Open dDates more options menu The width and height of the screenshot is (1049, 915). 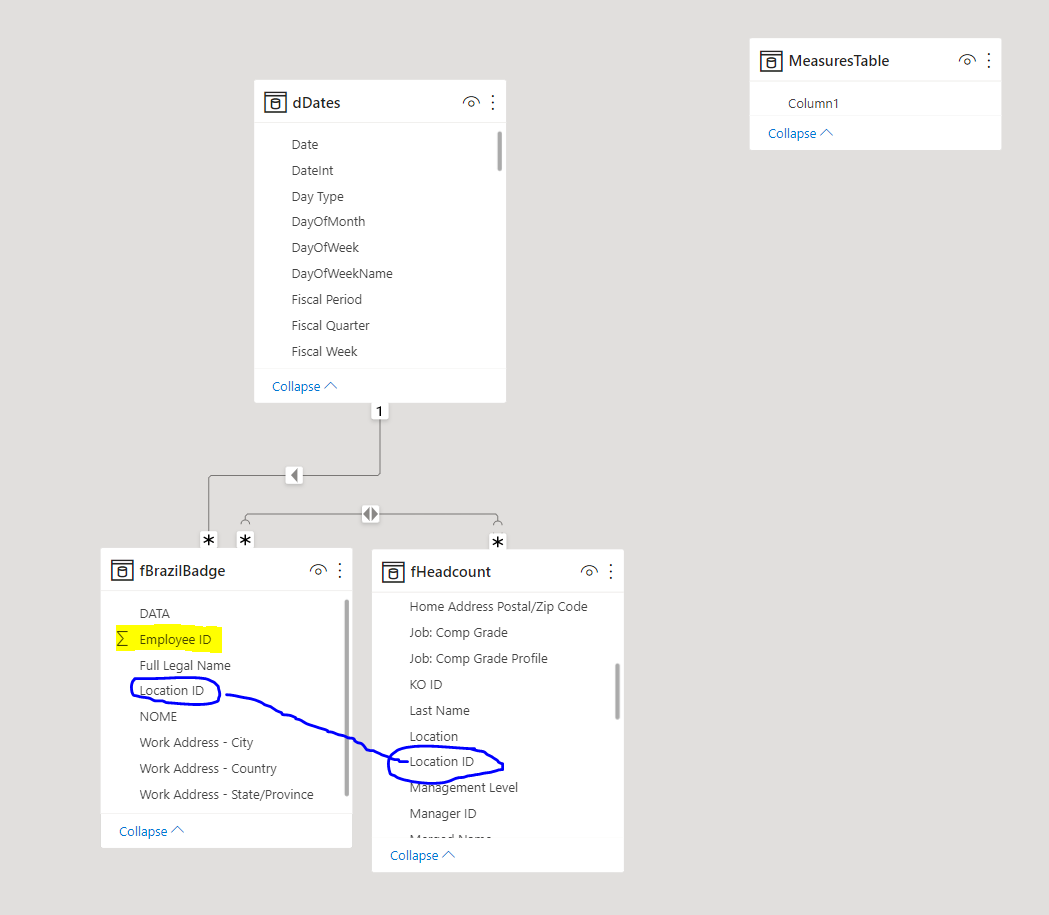(x=493, y=102)
